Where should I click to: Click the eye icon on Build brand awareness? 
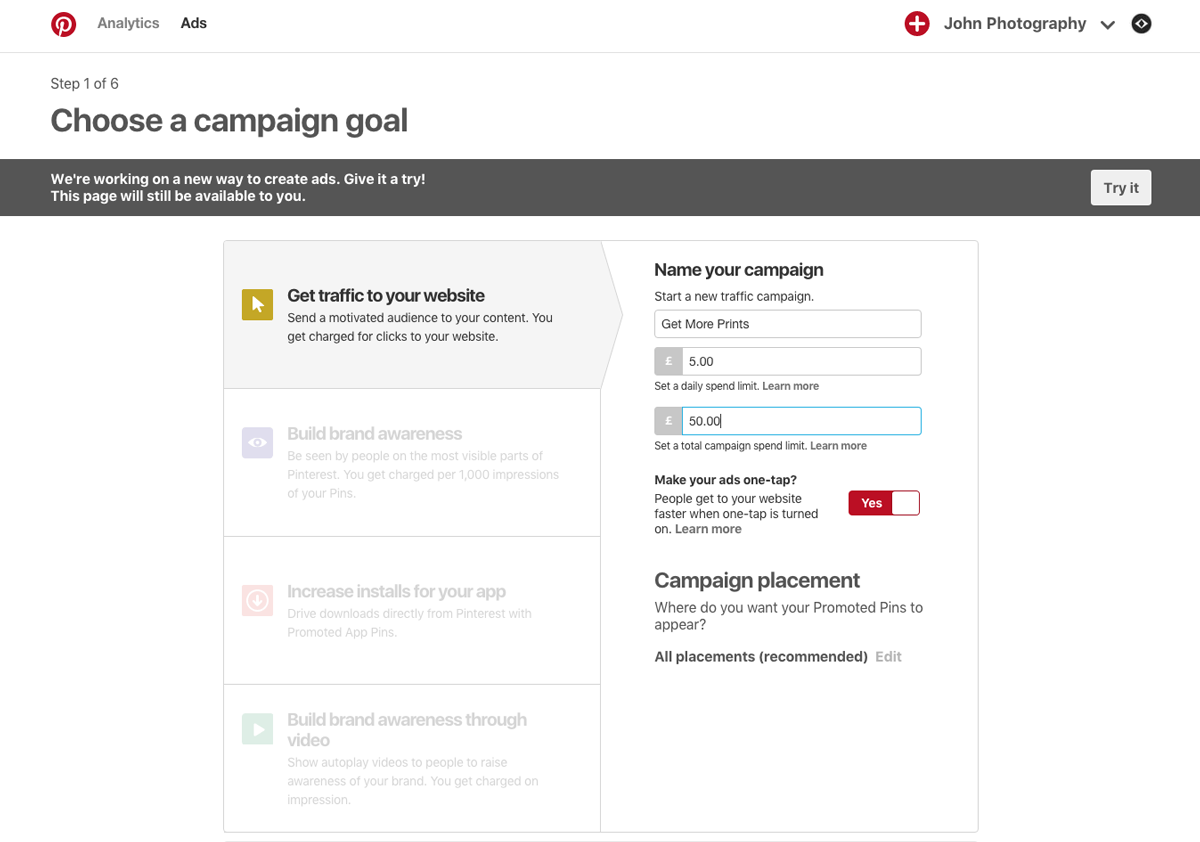tap(257, 442)
